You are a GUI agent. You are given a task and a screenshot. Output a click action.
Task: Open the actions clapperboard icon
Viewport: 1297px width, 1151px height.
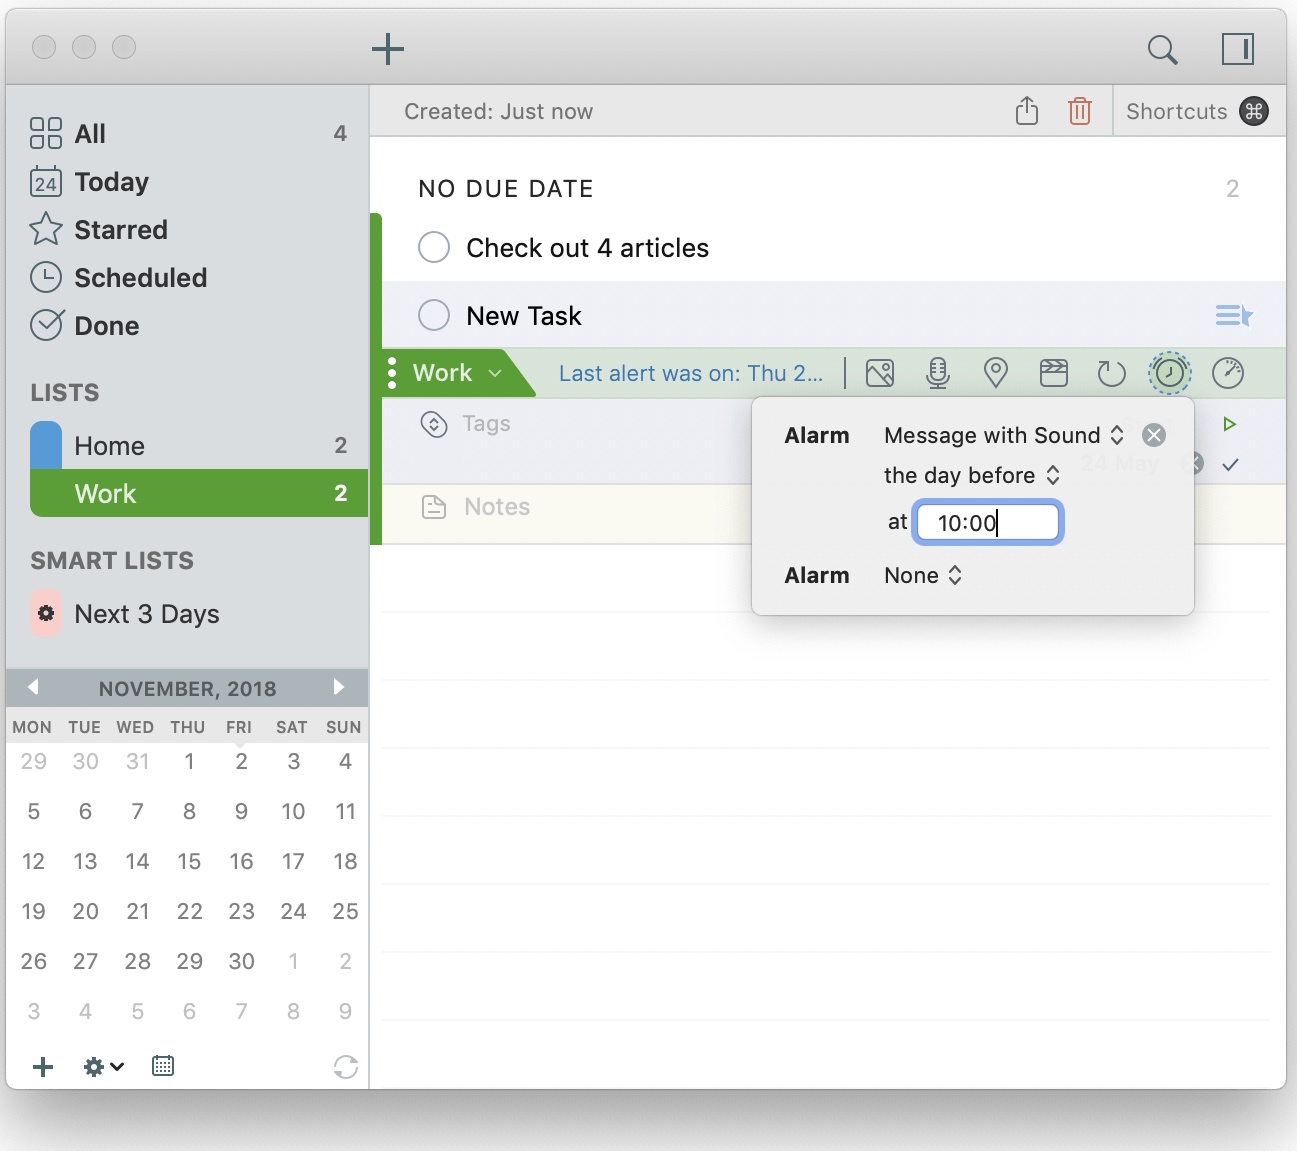[1054, 373]
